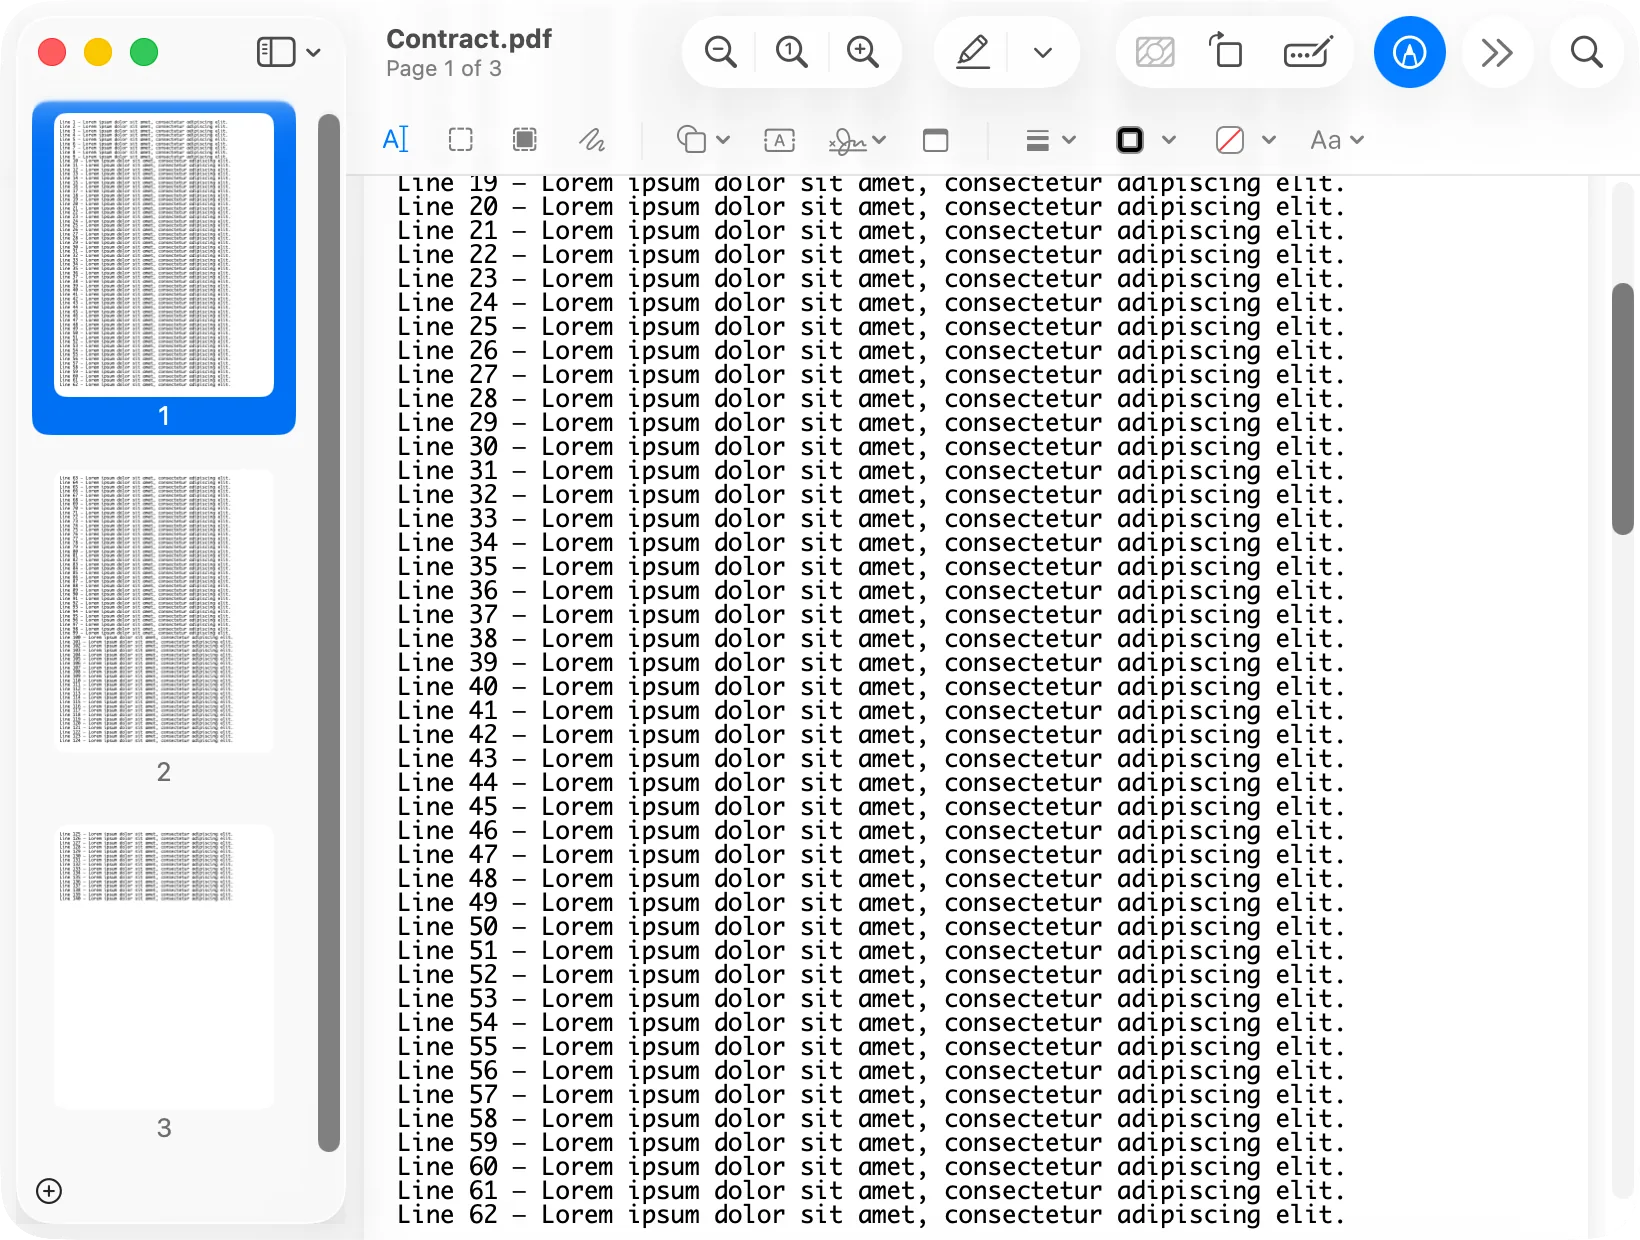Select the Rectangular Selection tool
Viewport: 1640px width, 1240px height.
461,140
